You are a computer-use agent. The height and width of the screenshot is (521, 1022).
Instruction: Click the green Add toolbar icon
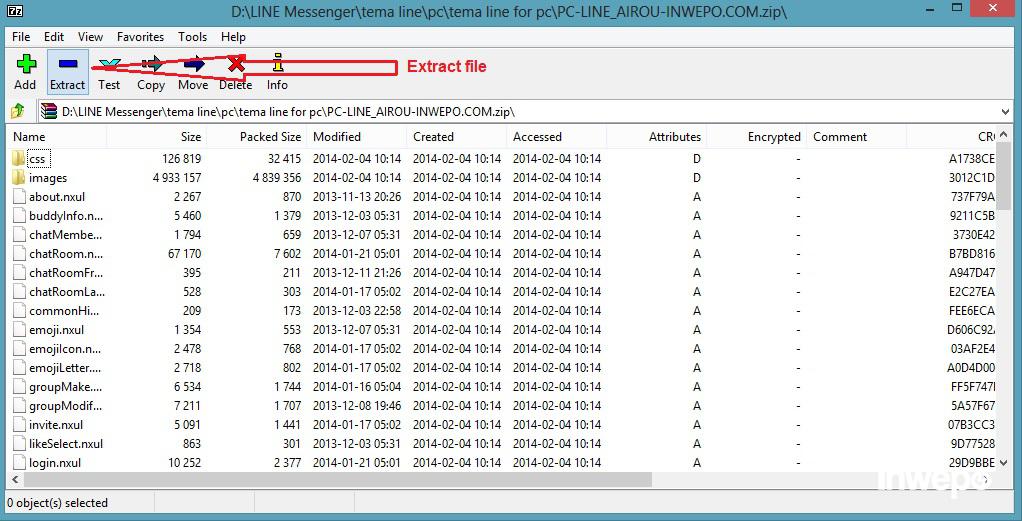(x=26, y=64)
